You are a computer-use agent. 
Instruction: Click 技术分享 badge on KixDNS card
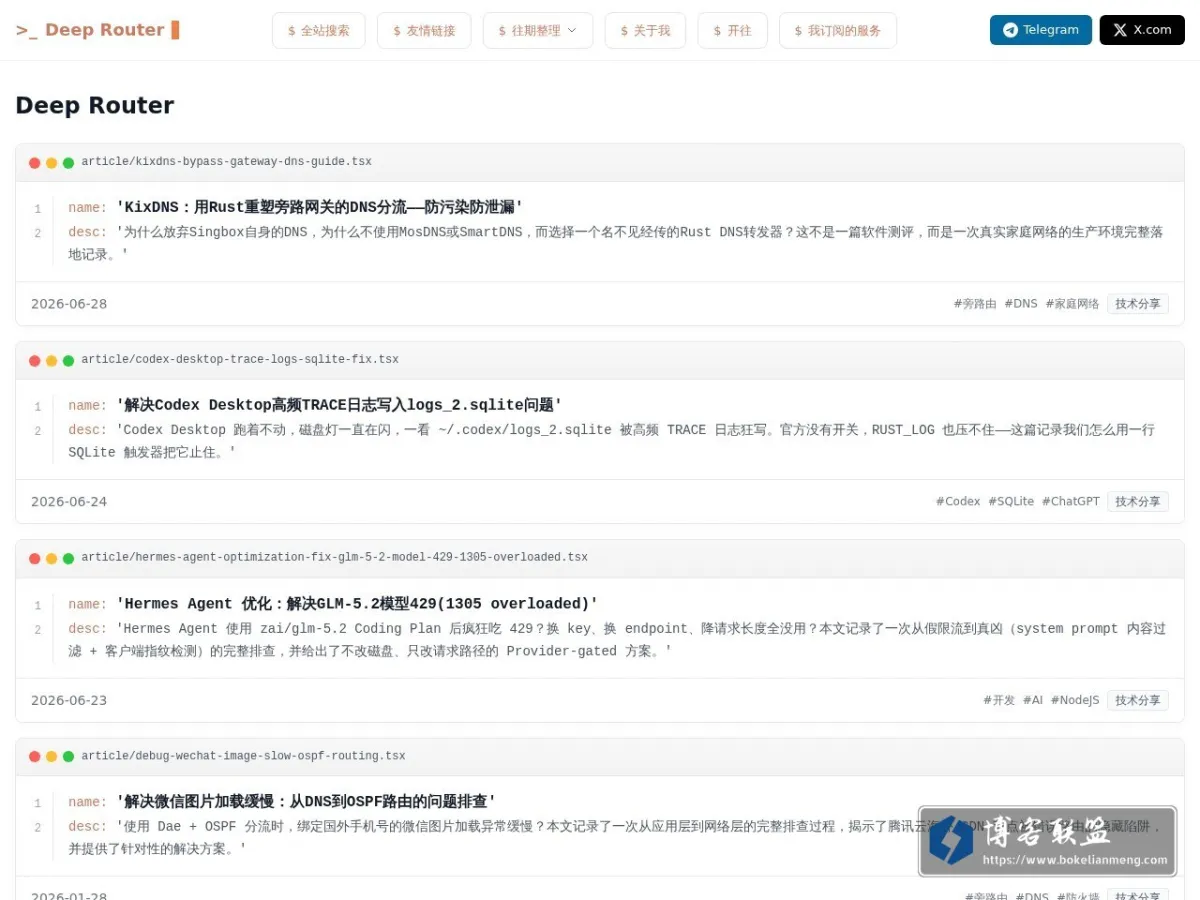[x=1138, y=304]
